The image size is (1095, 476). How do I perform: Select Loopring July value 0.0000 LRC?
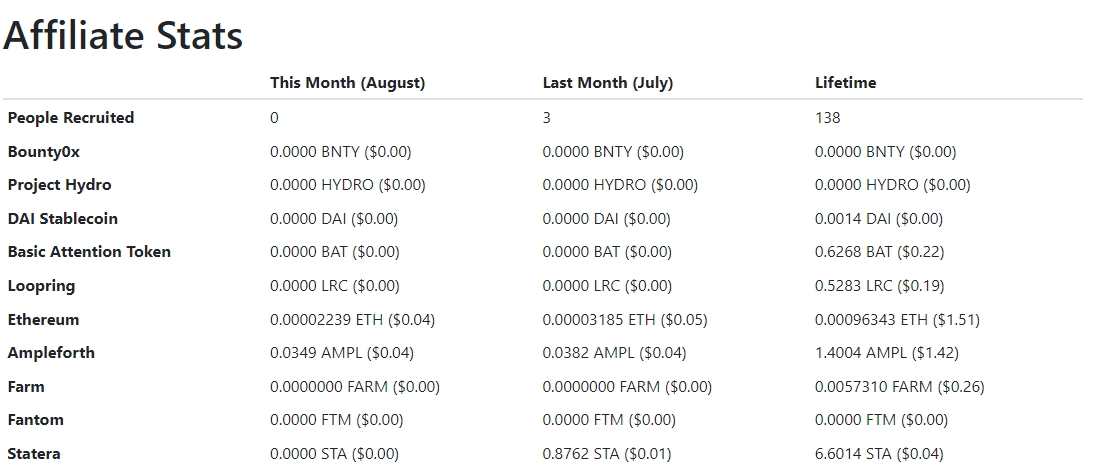(x=607, y=285)
